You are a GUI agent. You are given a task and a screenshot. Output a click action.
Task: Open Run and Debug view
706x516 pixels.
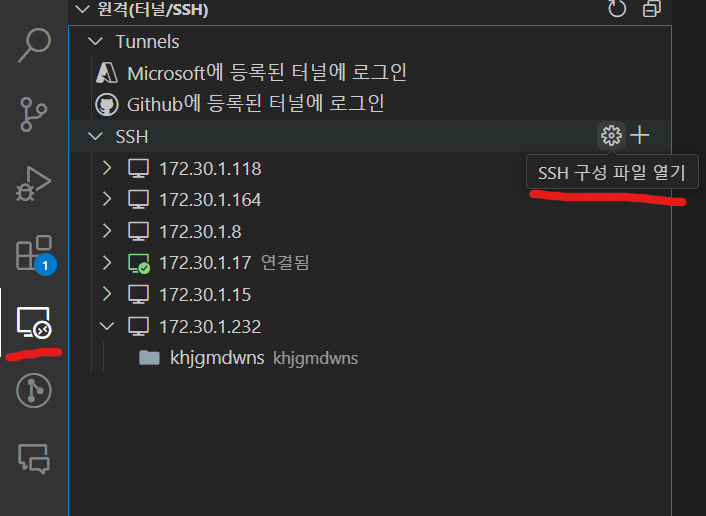(x=33, y=184)
